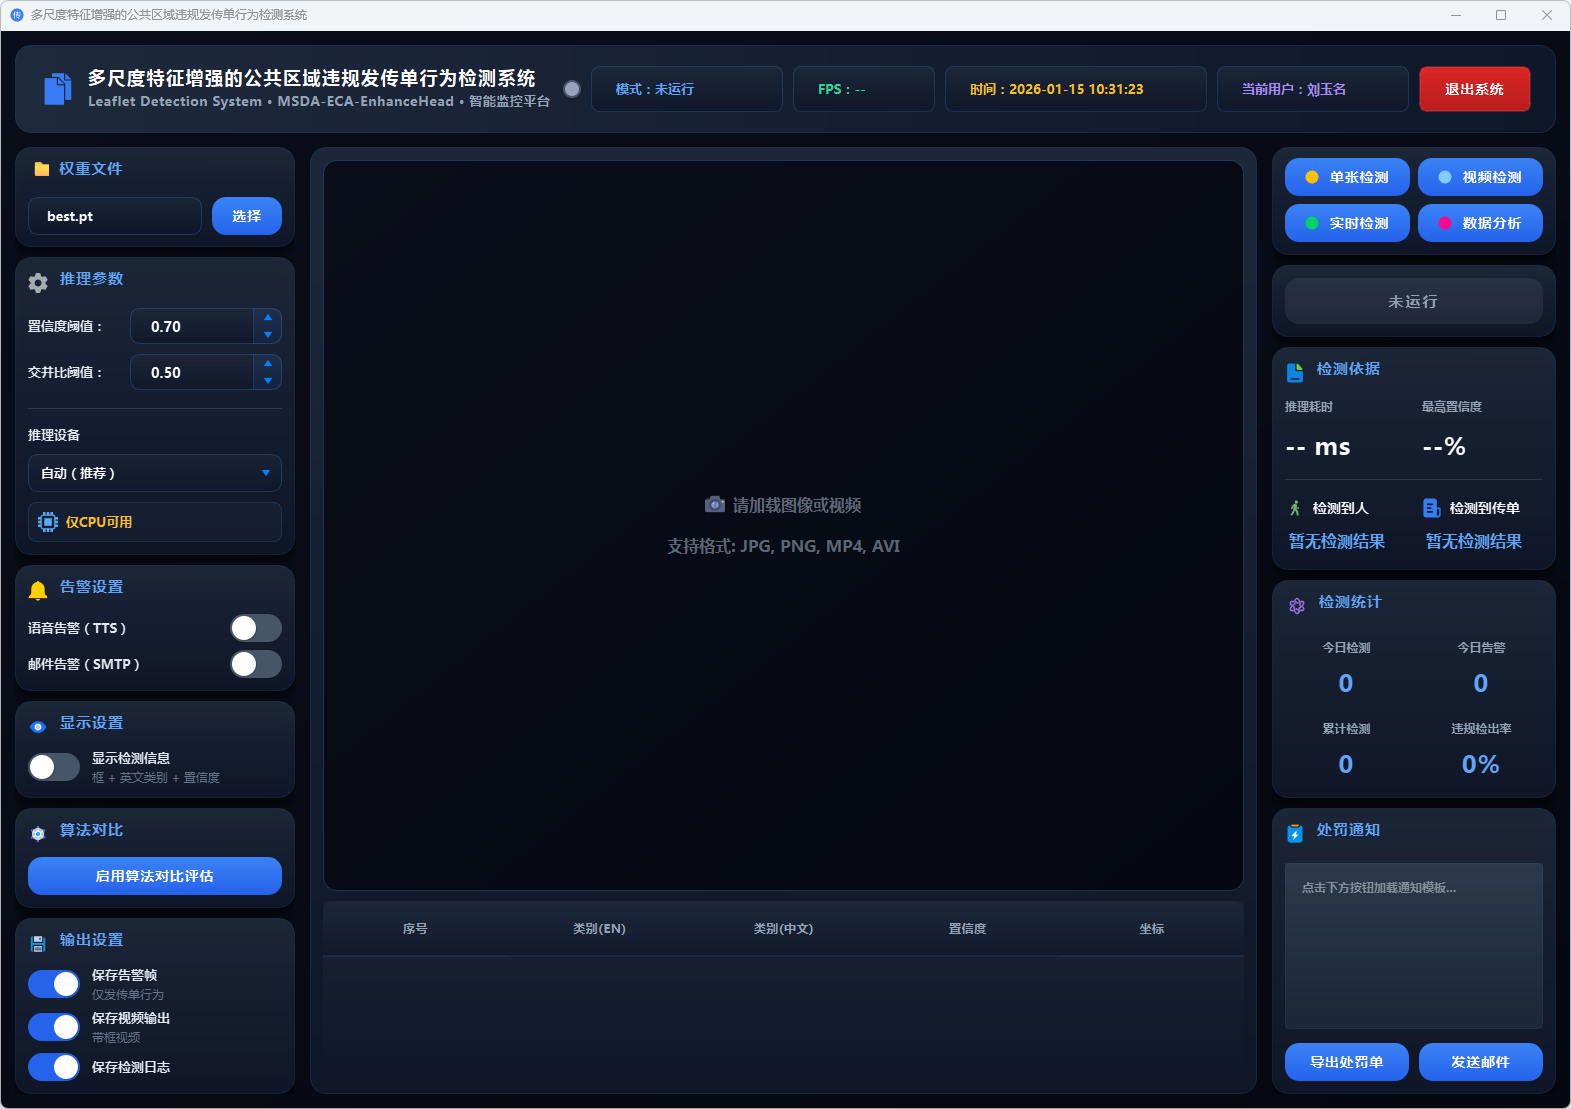Click the penalty notice template text area

click(1413, 945)
